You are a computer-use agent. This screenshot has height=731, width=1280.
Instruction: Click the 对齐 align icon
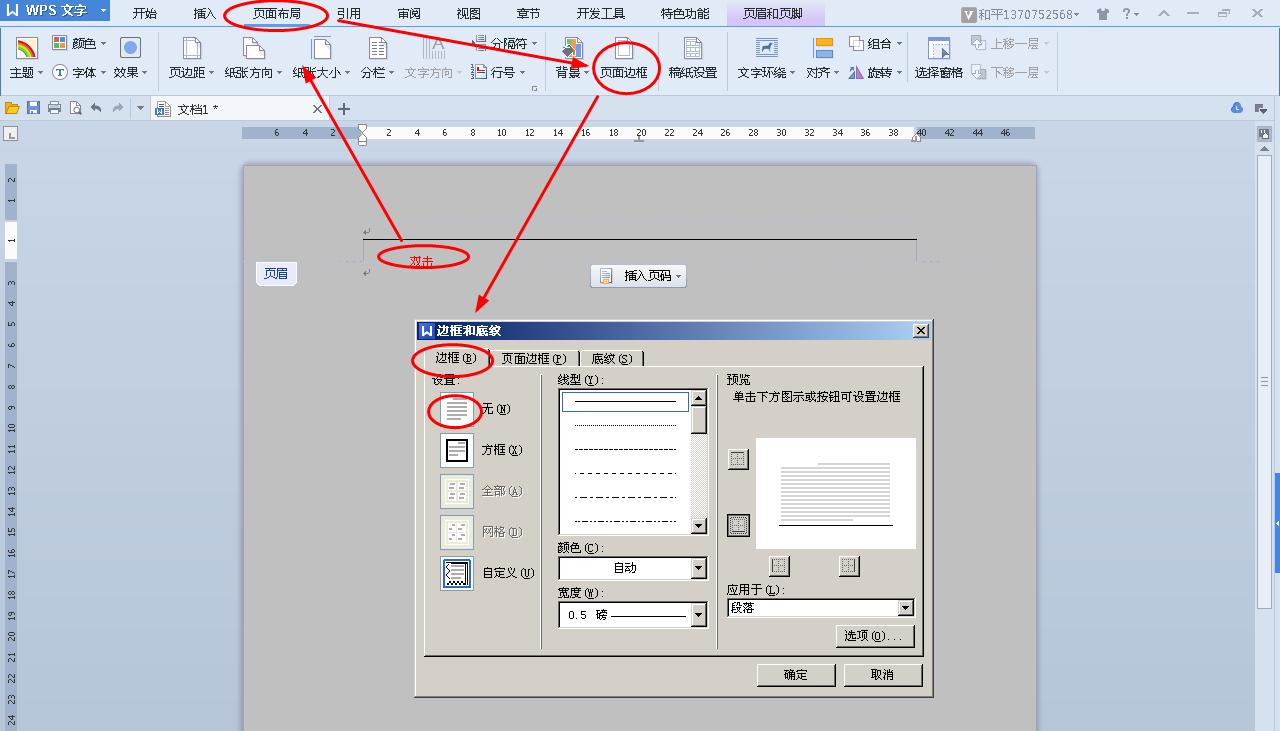click(823, 48)
